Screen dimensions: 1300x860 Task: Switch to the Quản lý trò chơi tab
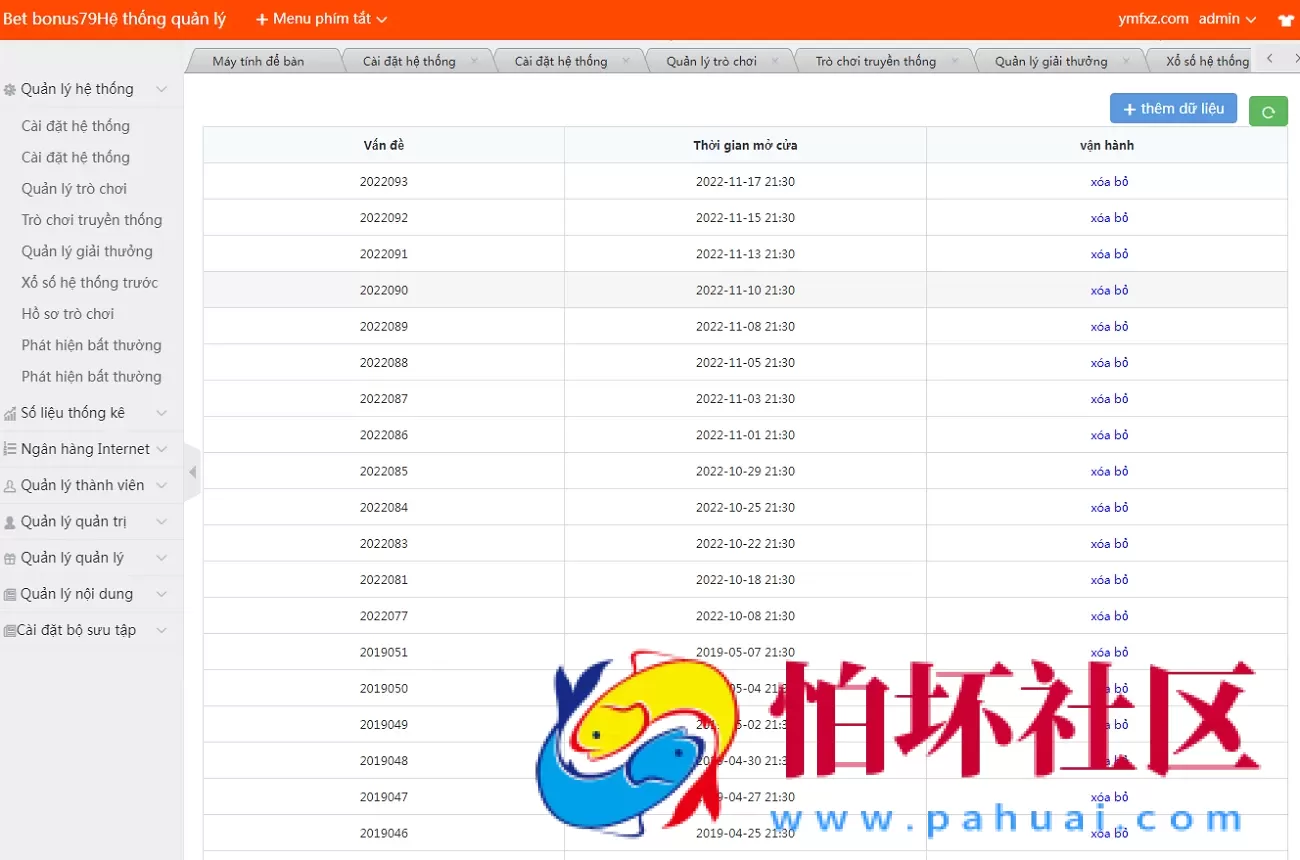(710, 60)
